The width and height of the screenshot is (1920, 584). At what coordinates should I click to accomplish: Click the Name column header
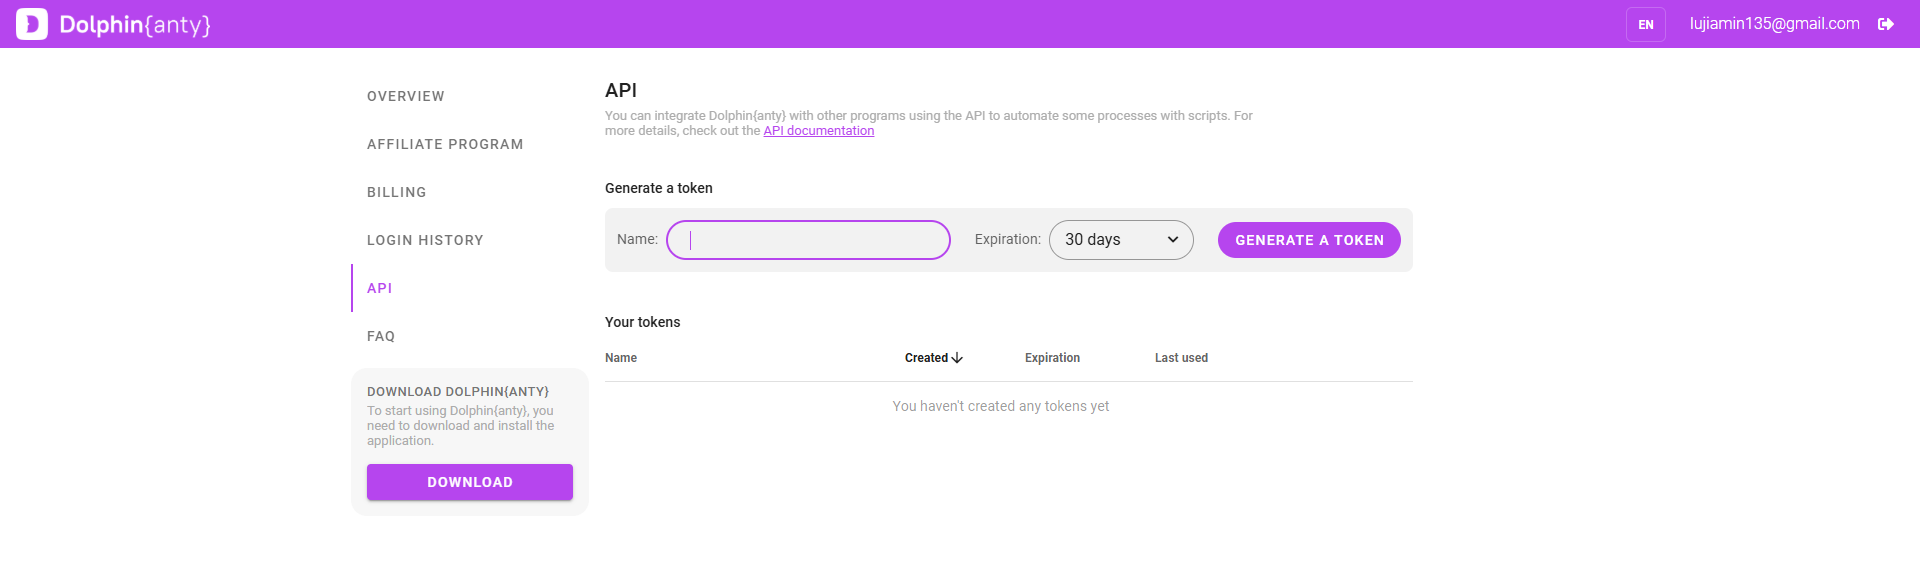621,358
